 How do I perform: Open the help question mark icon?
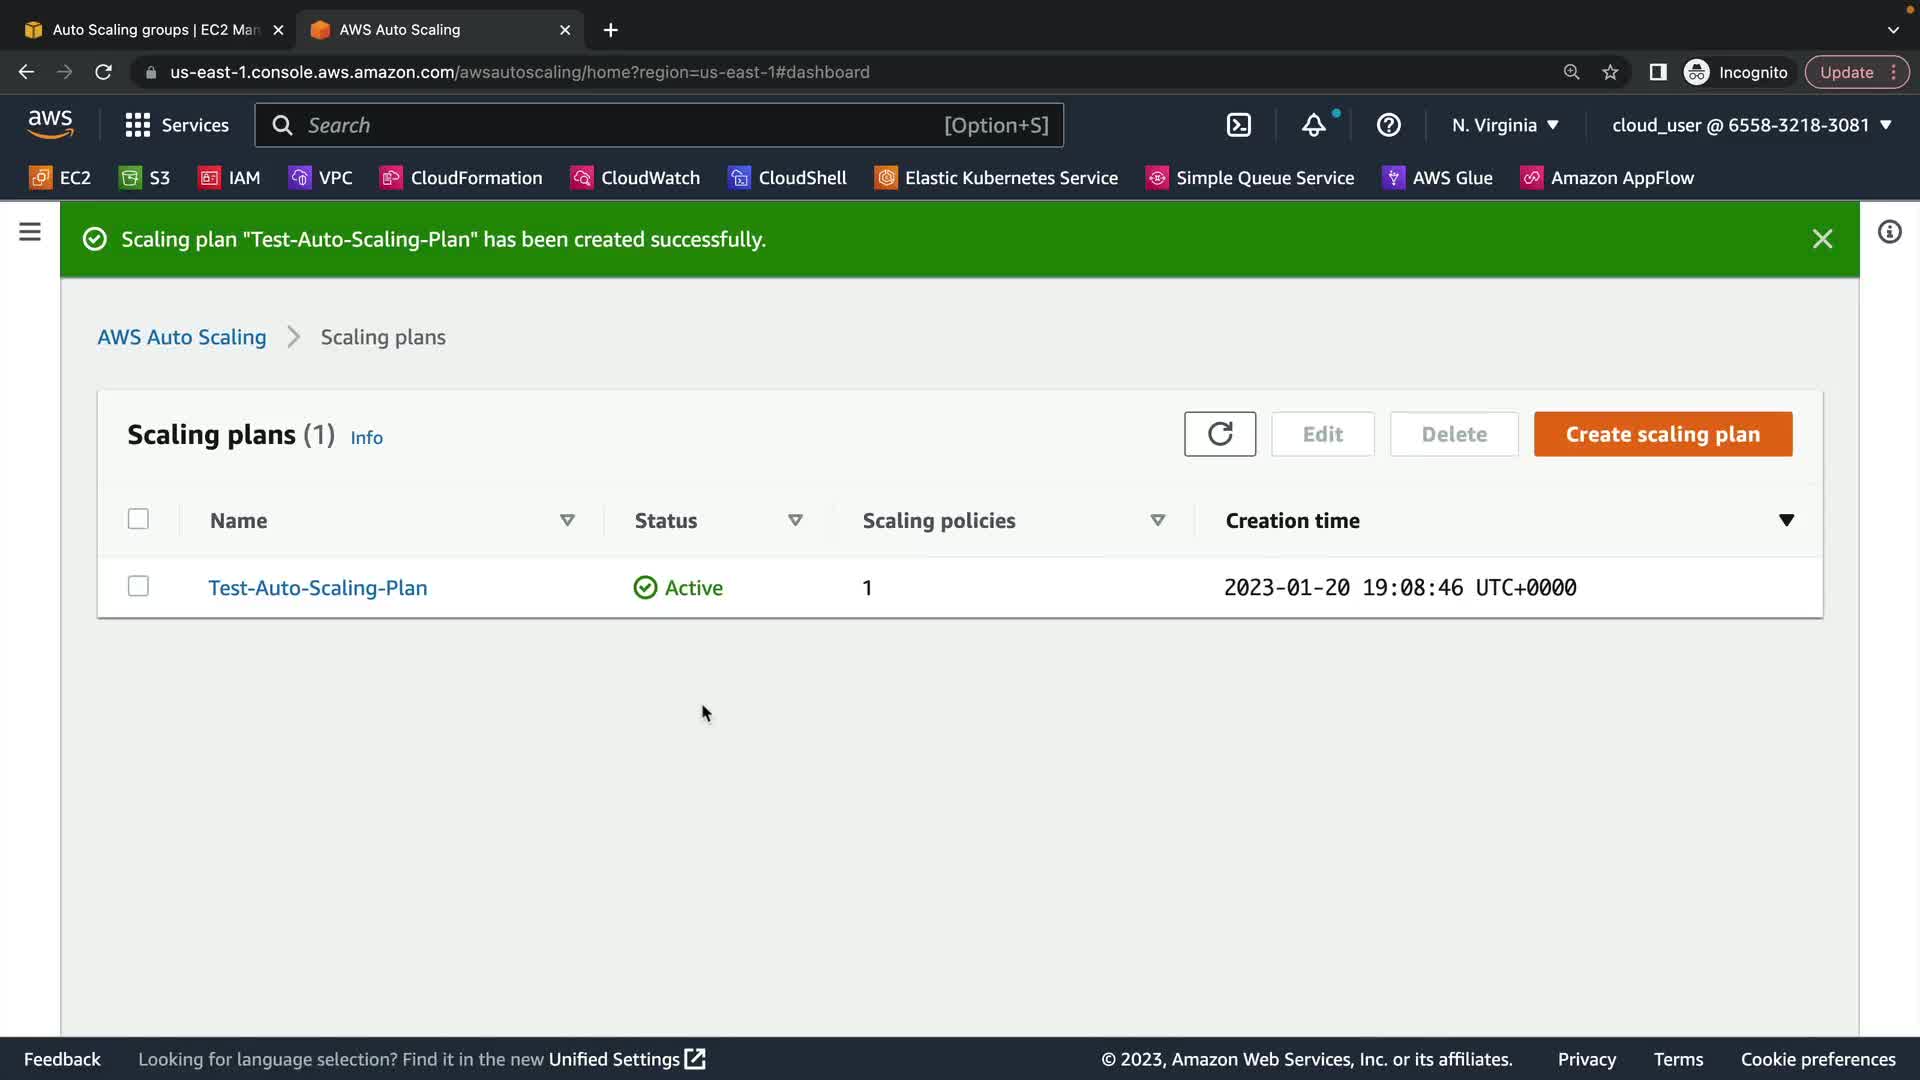tap(1388, 125)
